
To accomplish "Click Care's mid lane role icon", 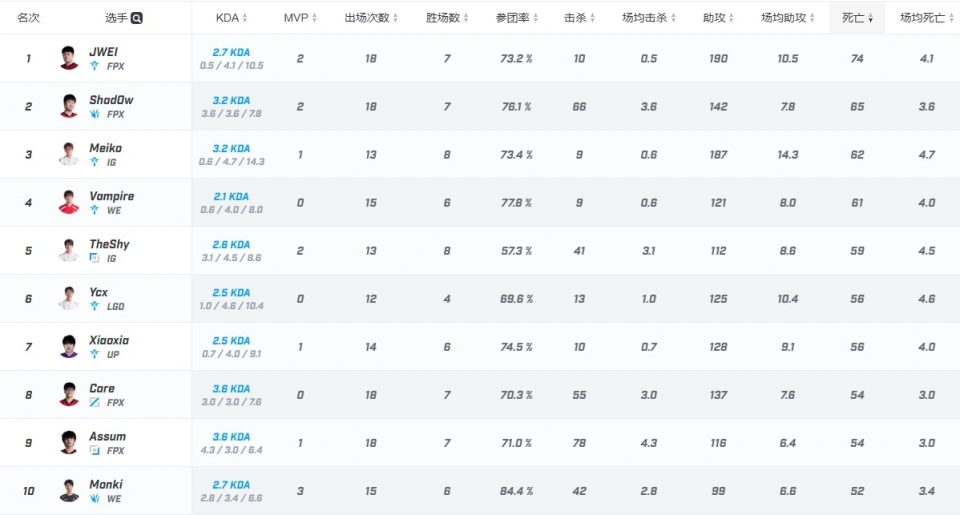I will pos(94,402).
